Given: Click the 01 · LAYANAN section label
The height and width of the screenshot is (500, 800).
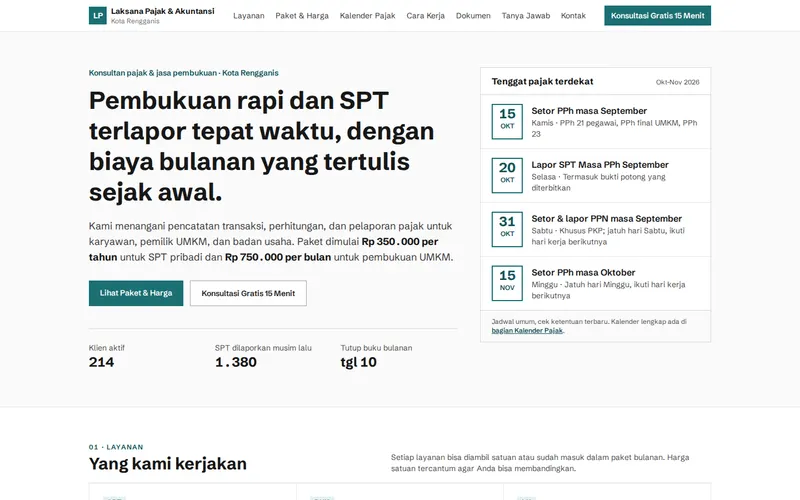Looking at the screenshot, I should tap(116, 447).
